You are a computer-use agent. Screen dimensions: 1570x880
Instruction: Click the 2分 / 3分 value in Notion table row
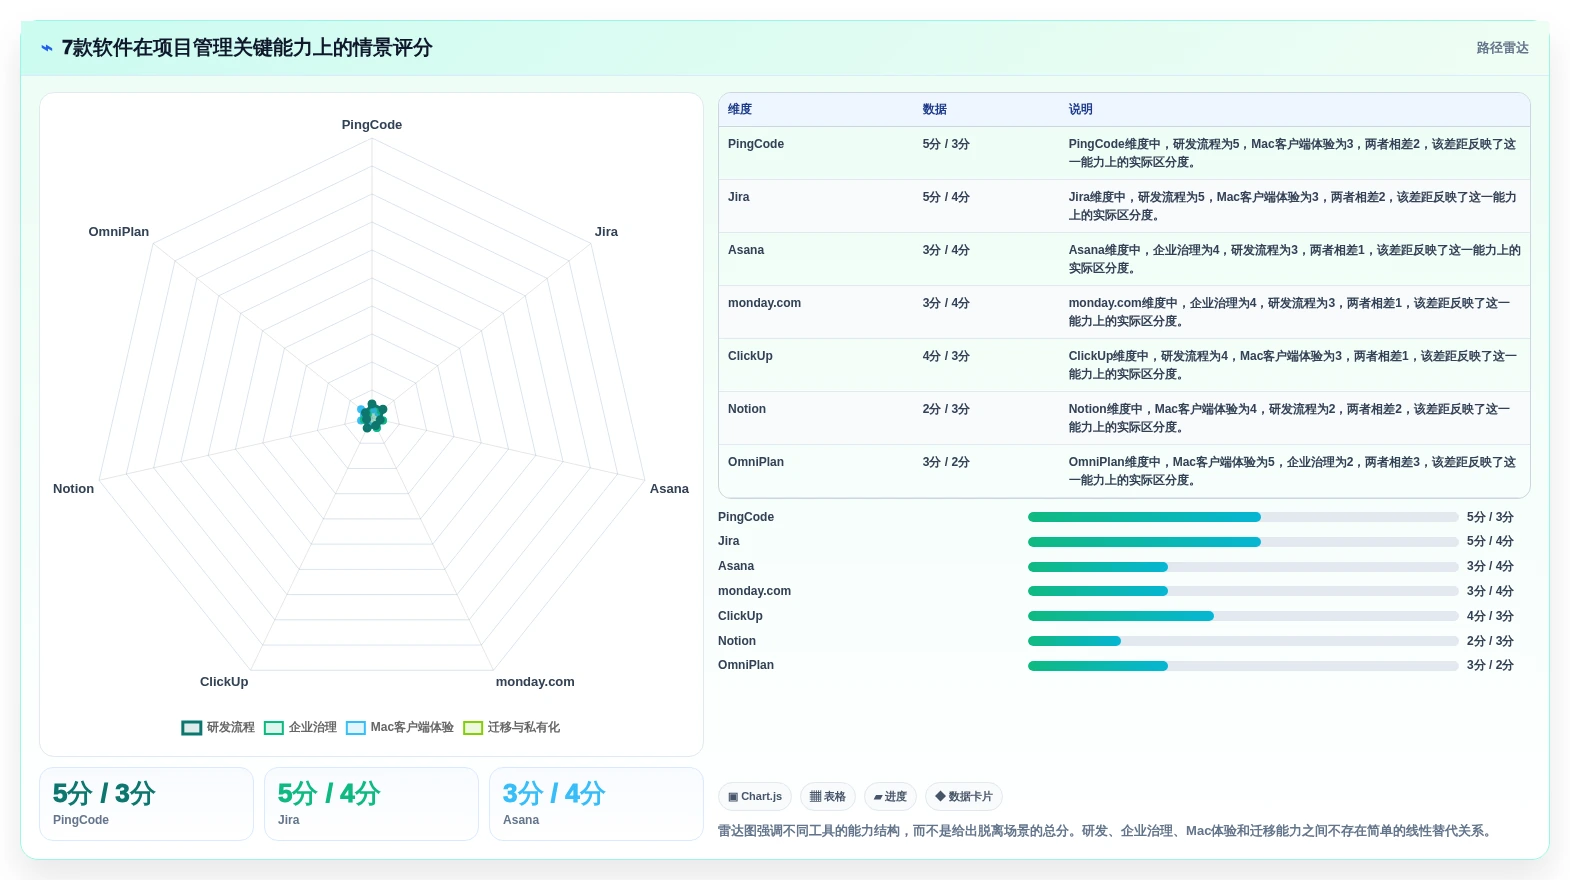(946, 409)
